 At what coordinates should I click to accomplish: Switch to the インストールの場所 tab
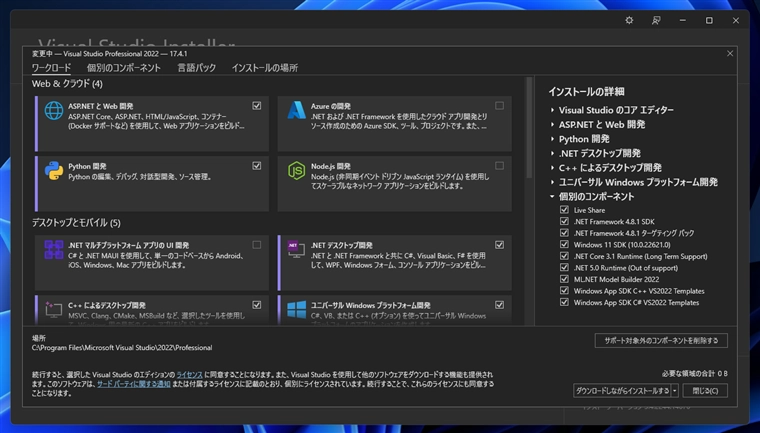click(265, 68)
